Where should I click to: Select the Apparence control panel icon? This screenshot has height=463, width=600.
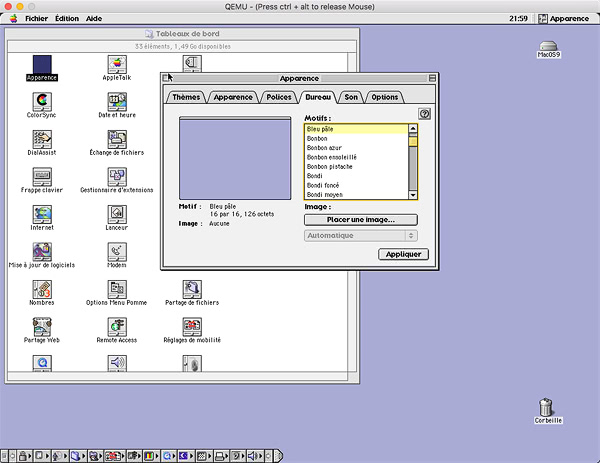(42, 68)
